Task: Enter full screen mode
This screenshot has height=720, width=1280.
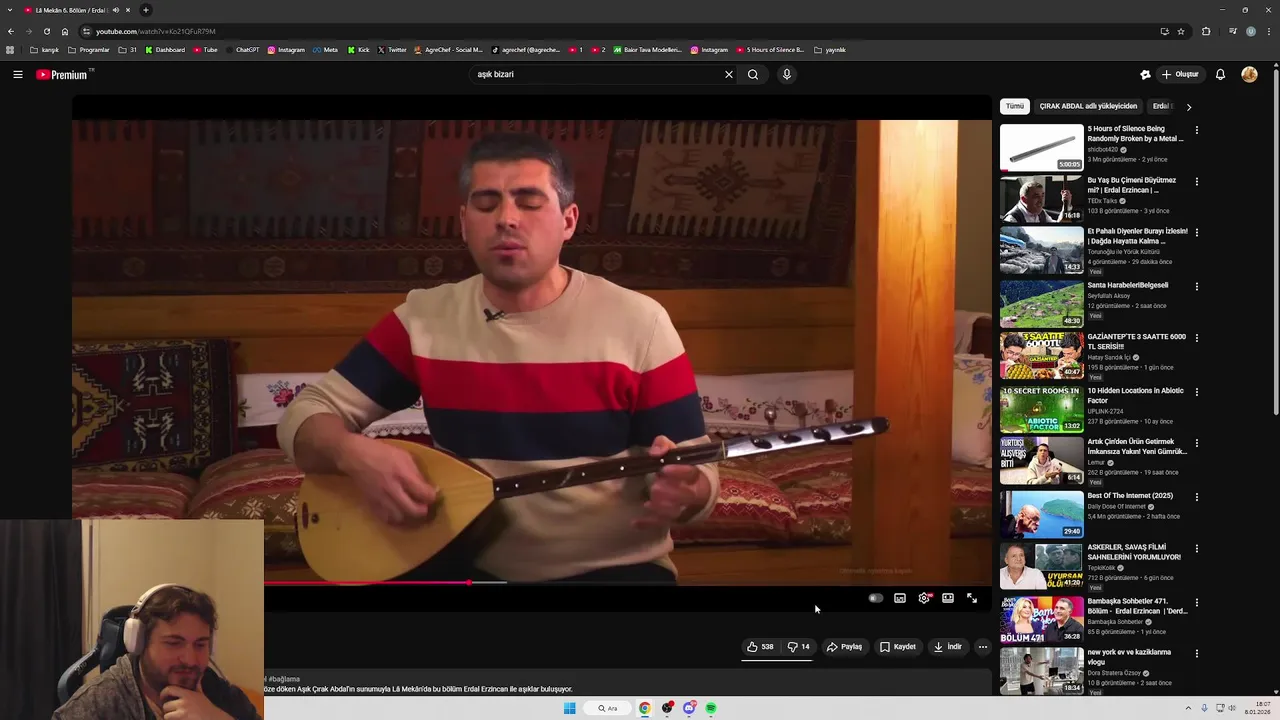Action: click(972, 598)
